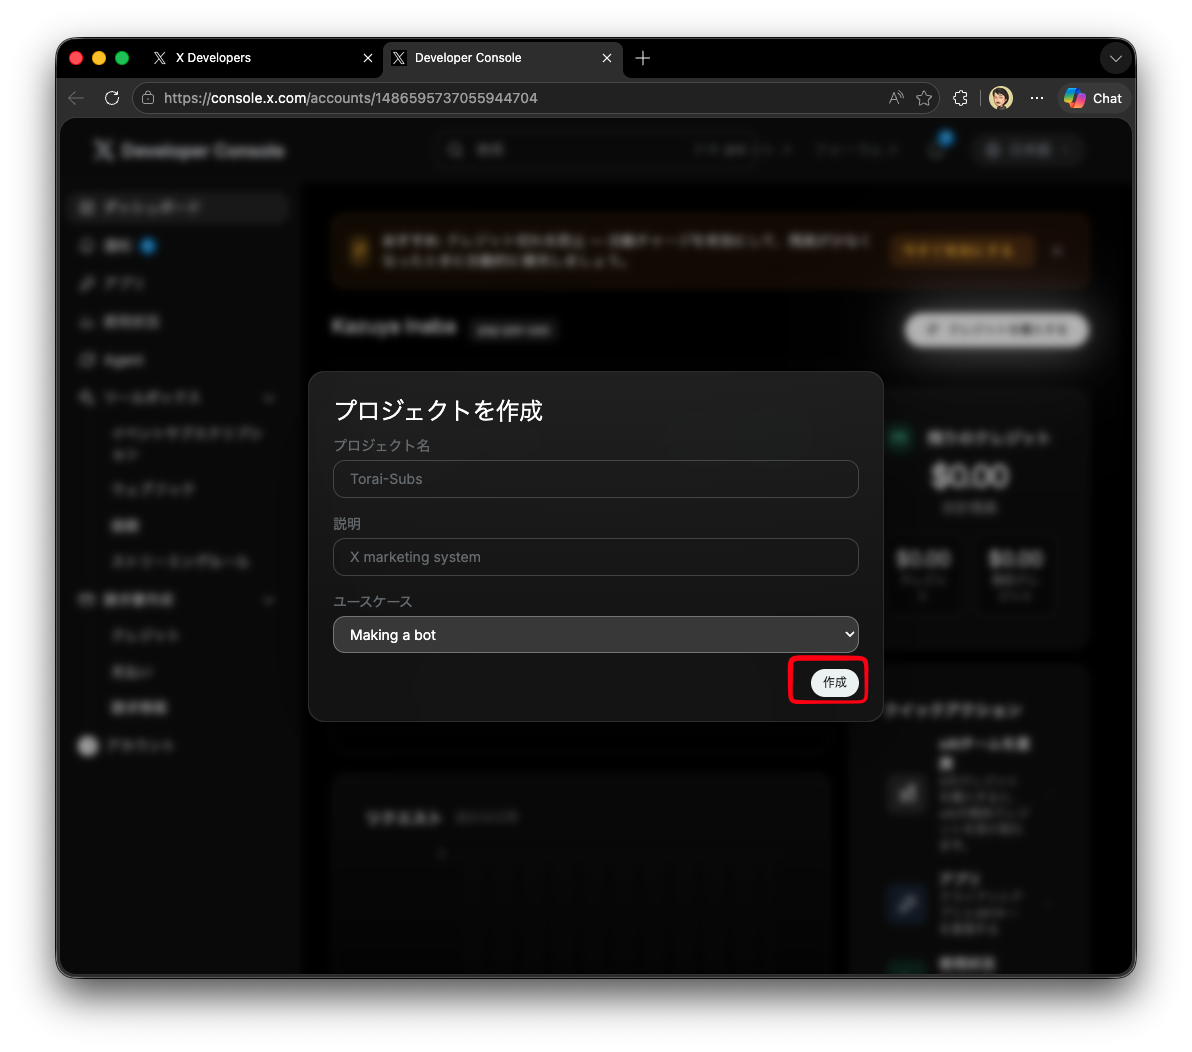Open browser extensions puzzle icon

(x=960, y=98)
